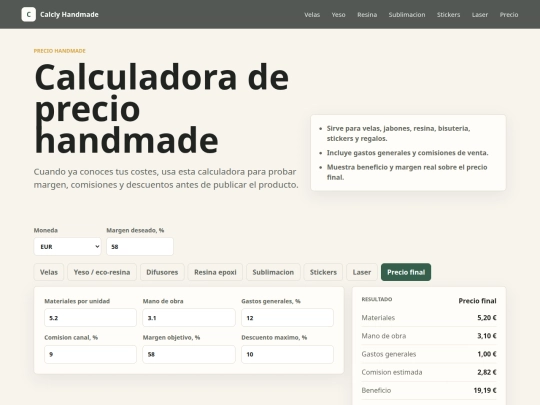
Task: Open Resina in the top navigation
Action: (x=367, y=15)
